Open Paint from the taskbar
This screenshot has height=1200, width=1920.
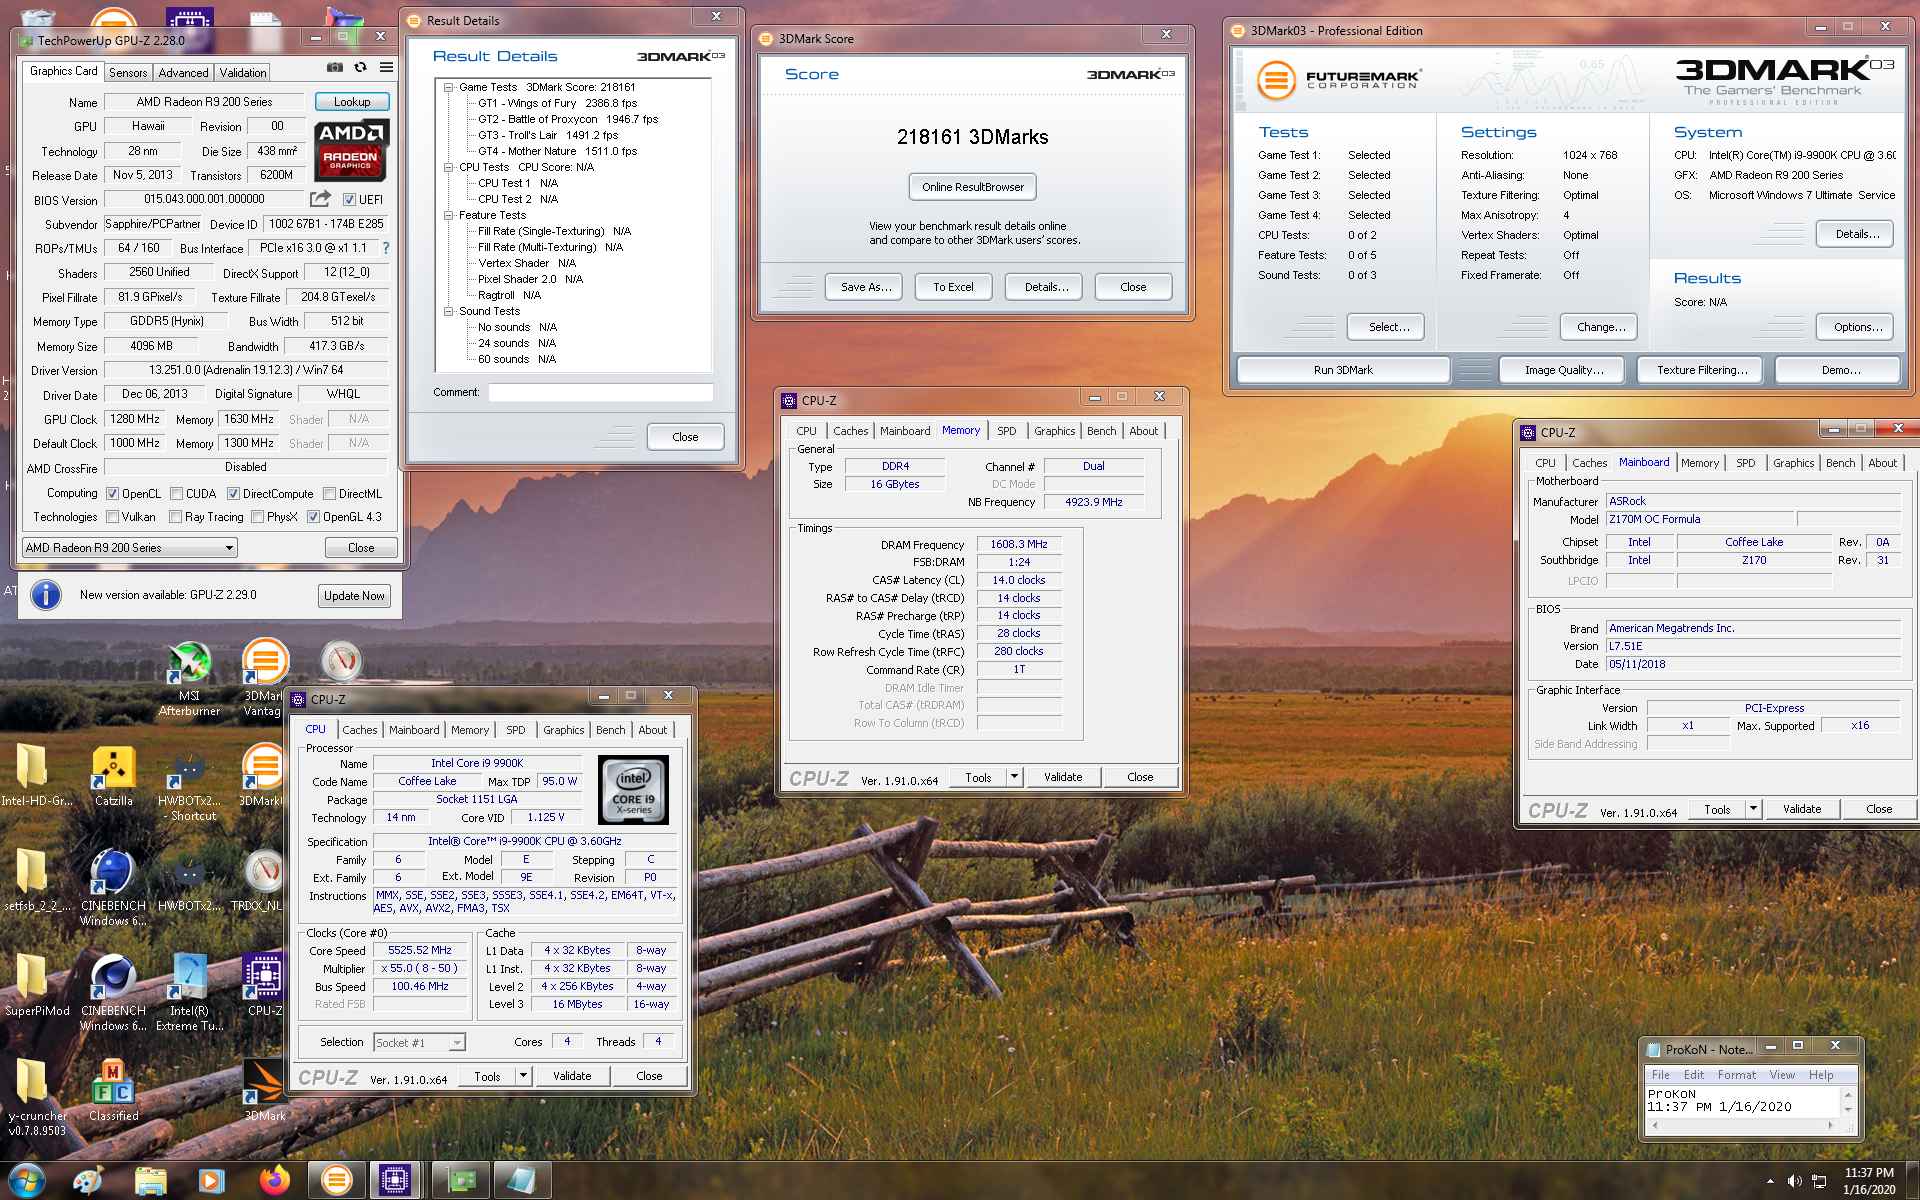[x=88, y=1180]
